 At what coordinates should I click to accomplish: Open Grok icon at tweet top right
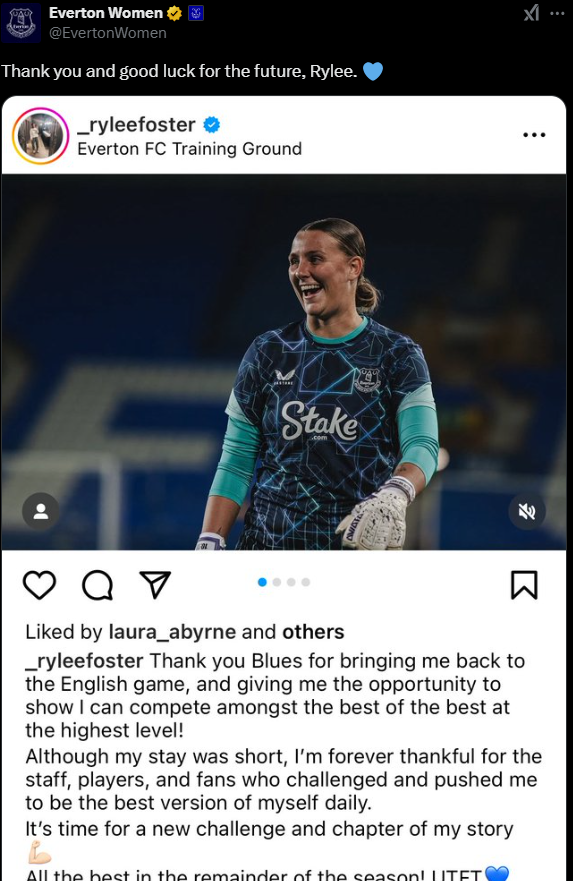(x=531, y=13)
